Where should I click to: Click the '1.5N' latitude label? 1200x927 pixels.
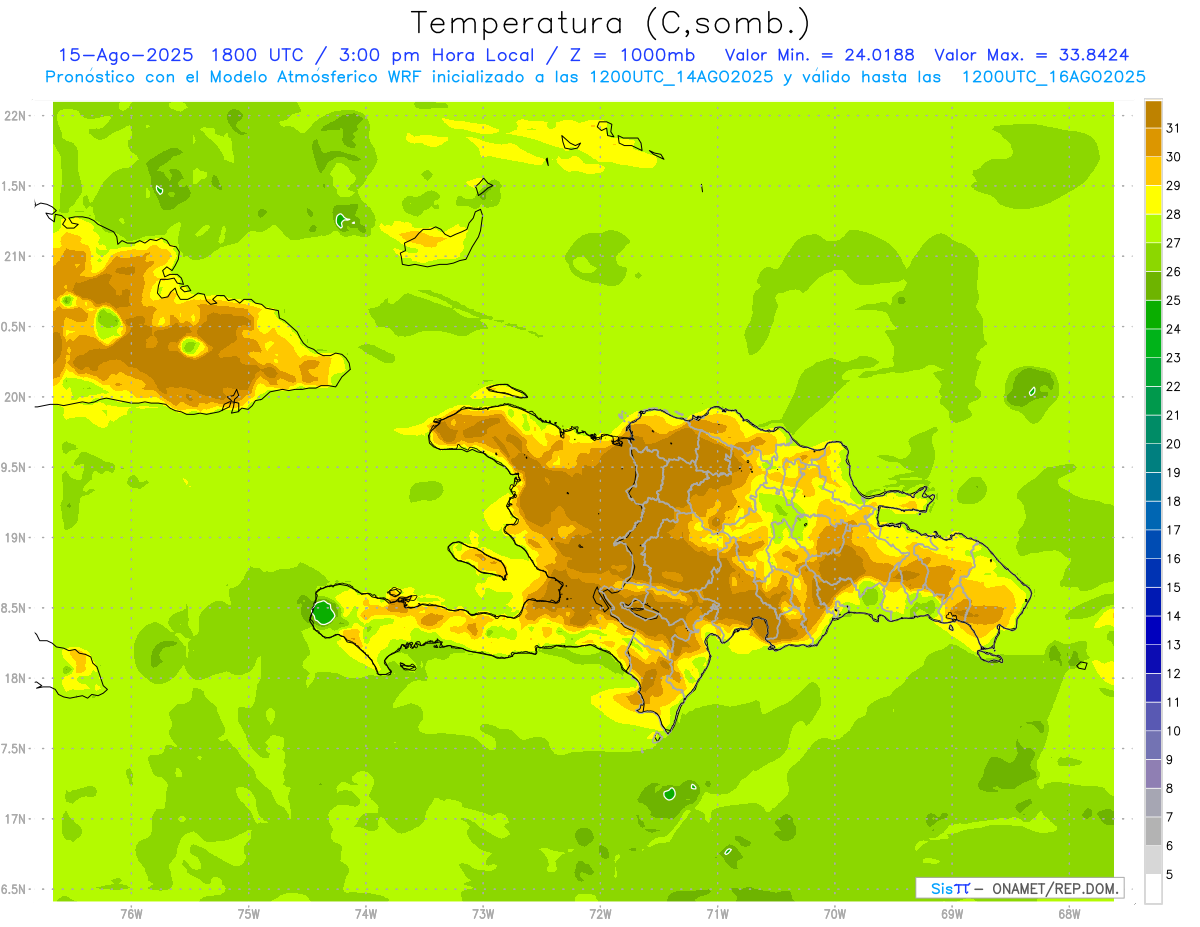click(x=15, y=187)
